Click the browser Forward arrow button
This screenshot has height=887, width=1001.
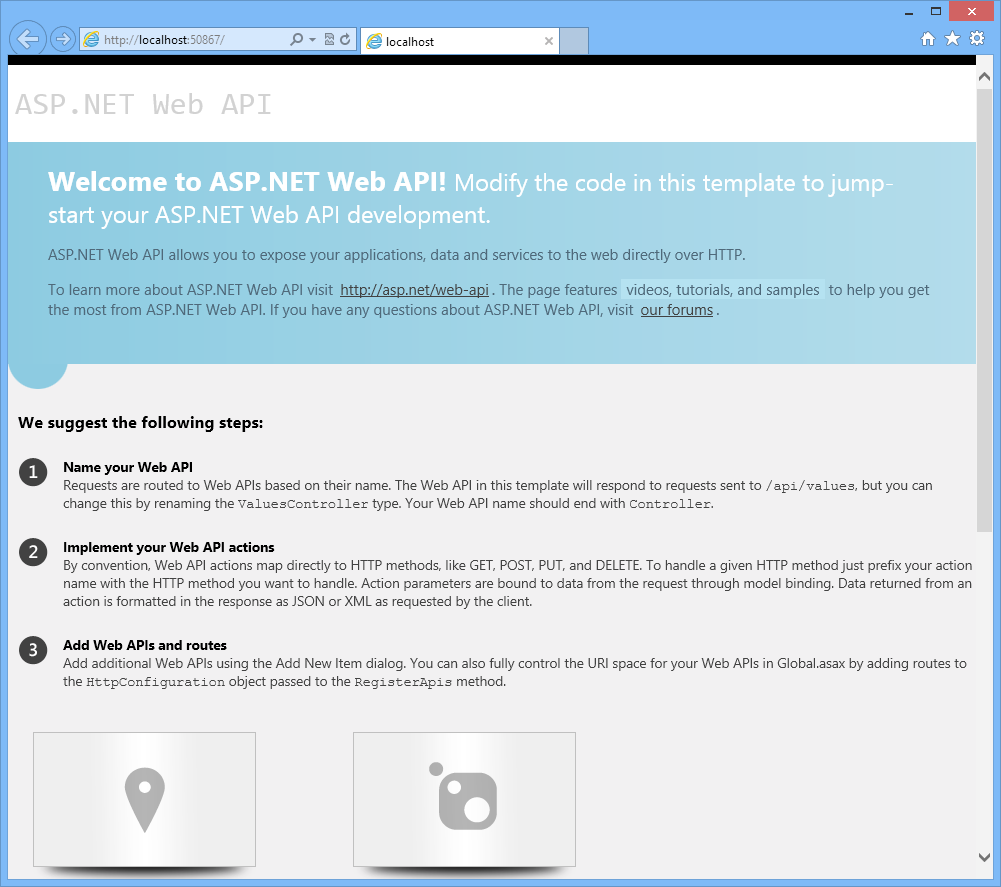pyautogui.click(x=62, y=40)
